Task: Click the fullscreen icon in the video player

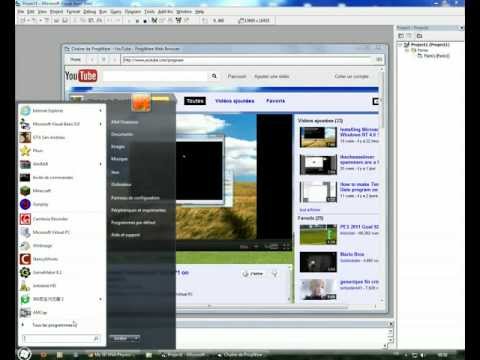Action: click(x=286, y=246)
